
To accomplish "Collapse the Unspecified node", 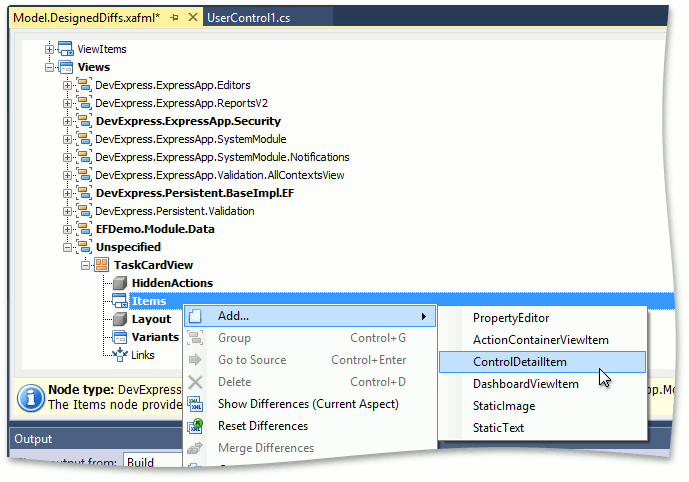I will point(67,247).
